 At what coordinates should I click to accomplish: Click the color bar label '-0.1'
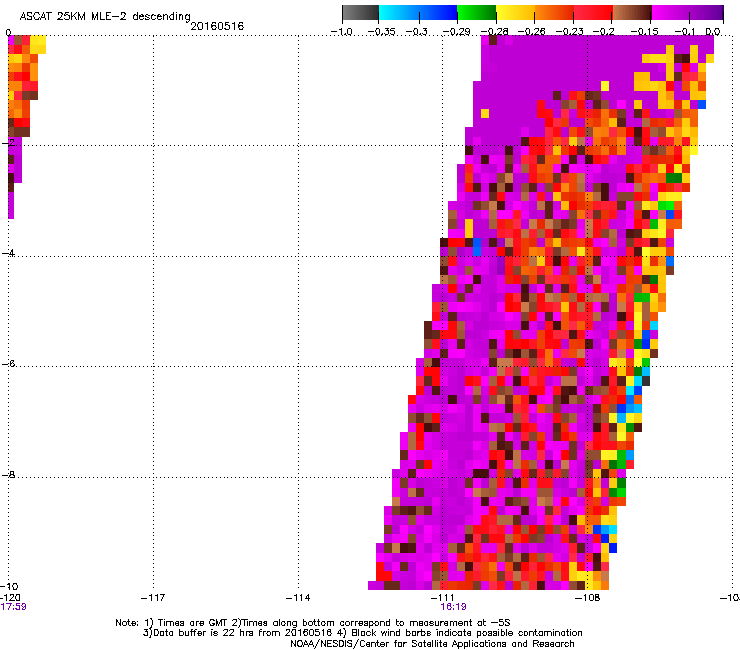click(x=684, y=32)
